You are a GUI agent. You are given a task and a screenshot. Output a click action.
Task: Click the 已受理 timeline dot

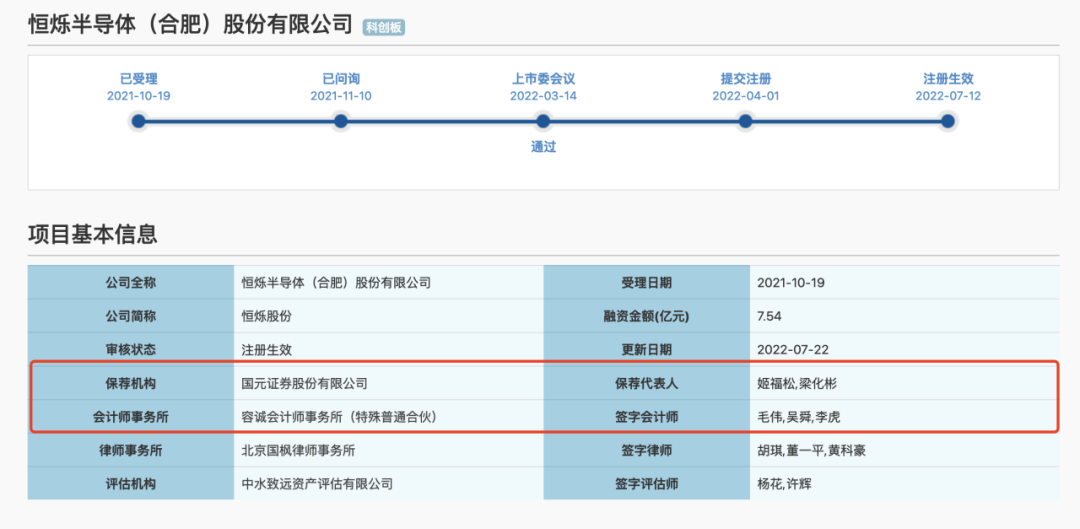(138, 121)
